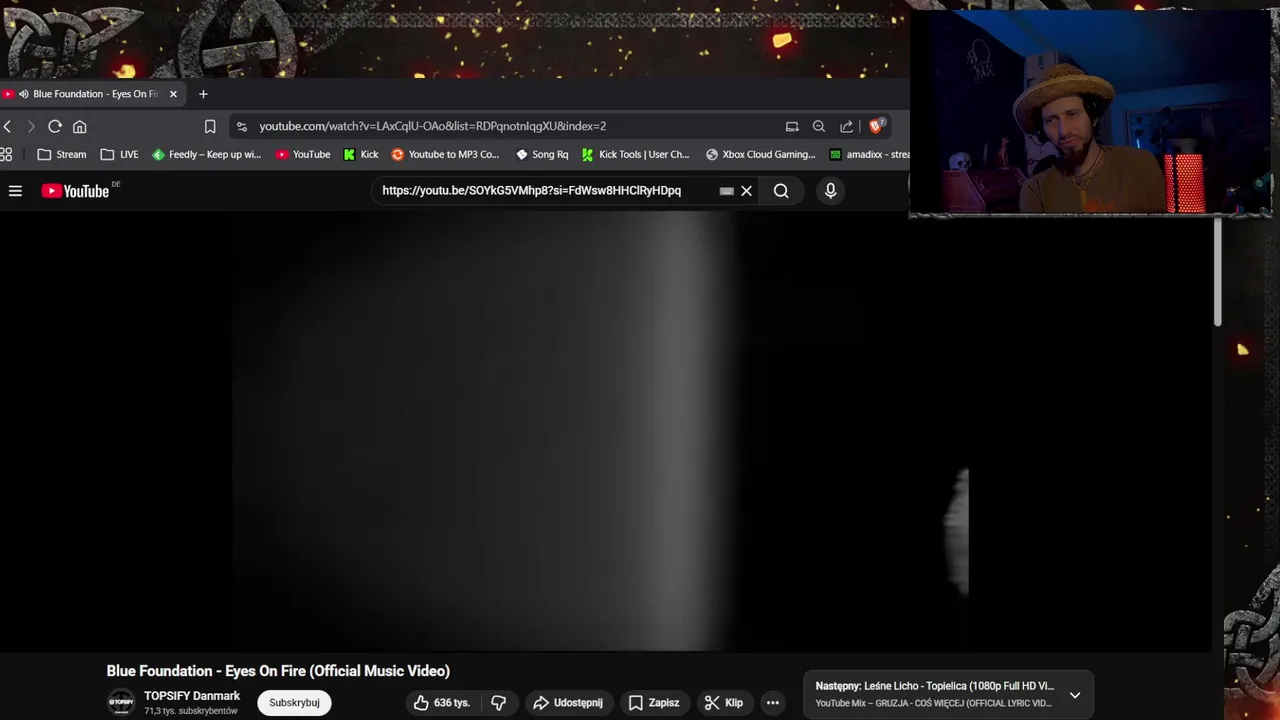Image resolution: width=1280 pixels, height=720 pixels.
Task: Open the apps grid in the bookmarks bar
Action: (x=6, y=154)
